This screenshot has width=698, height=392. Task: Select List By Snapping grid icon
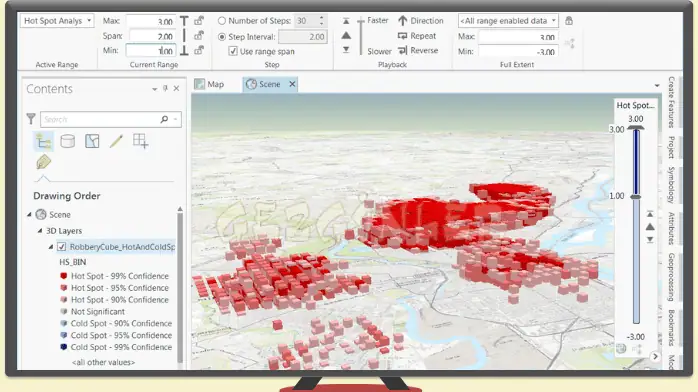(140, 141)
